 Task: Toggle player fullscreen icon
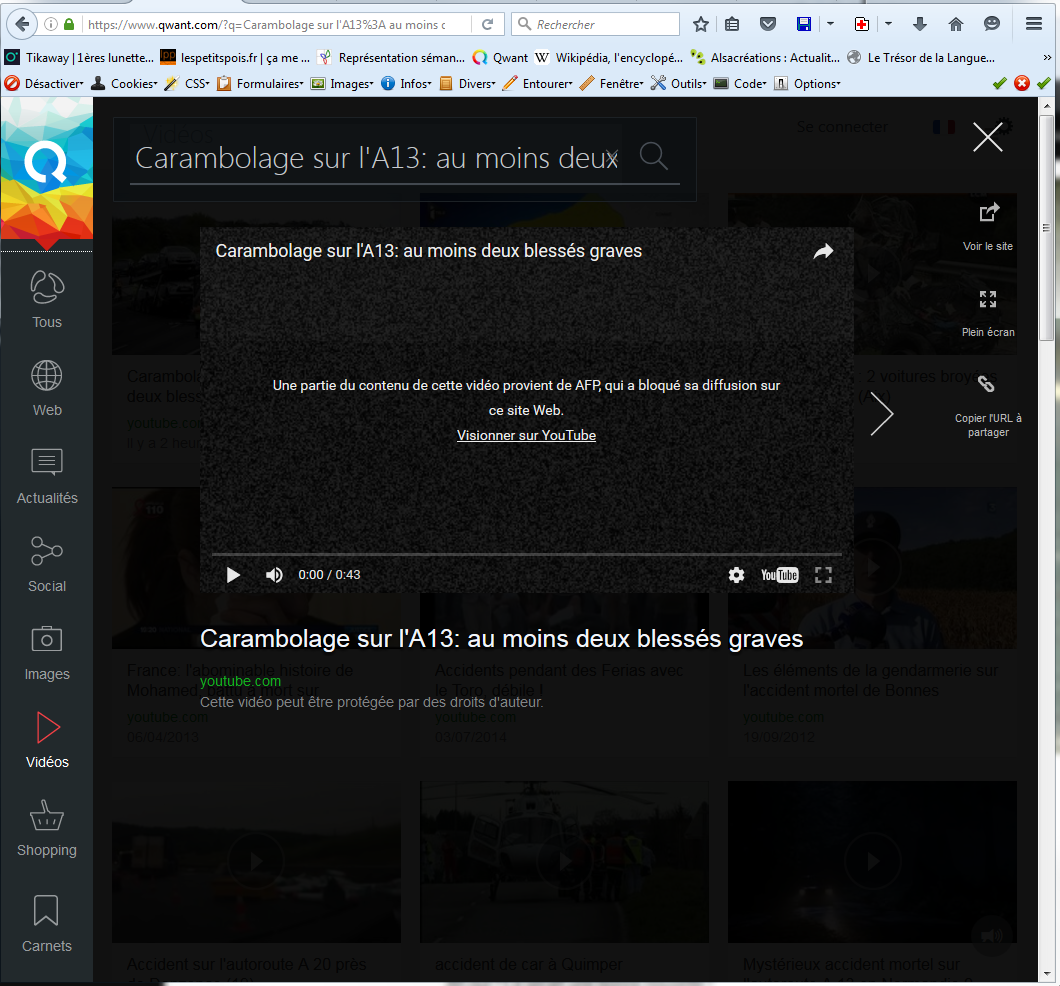[x=823, y=575]
